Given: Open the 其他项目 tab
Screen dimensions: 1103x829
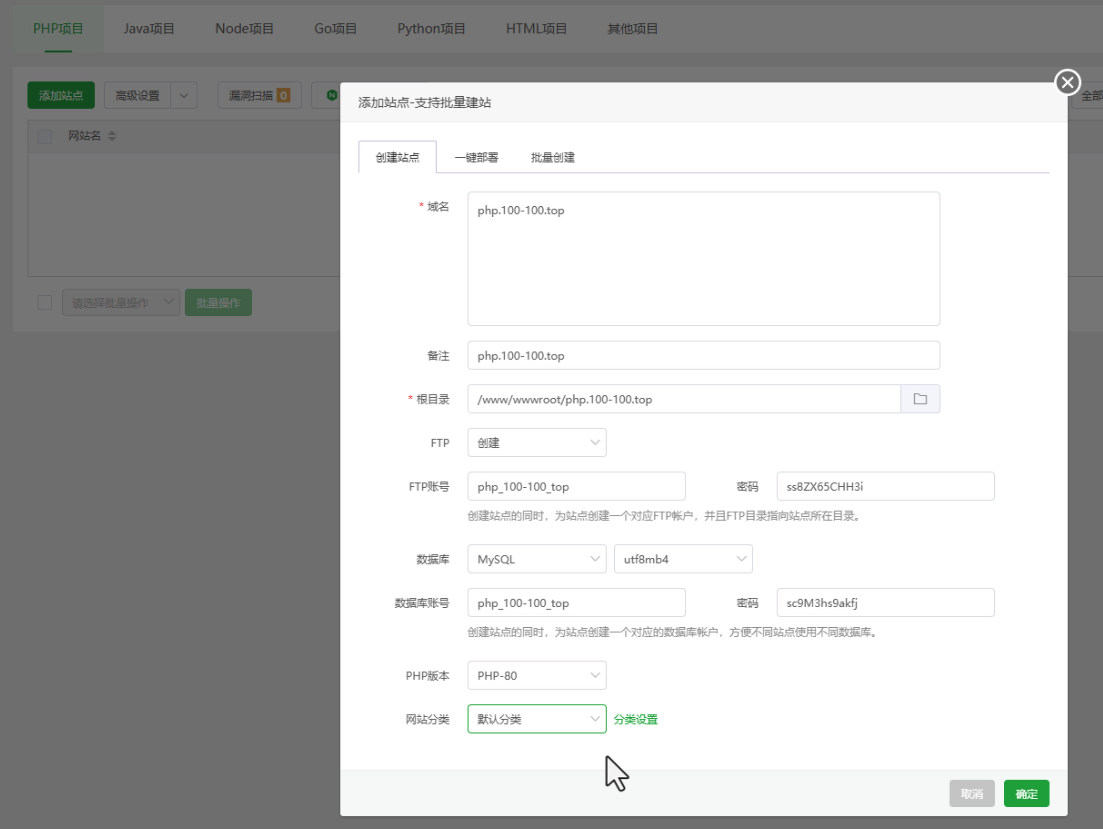Looking at the screenshot, I should point(632,29).
